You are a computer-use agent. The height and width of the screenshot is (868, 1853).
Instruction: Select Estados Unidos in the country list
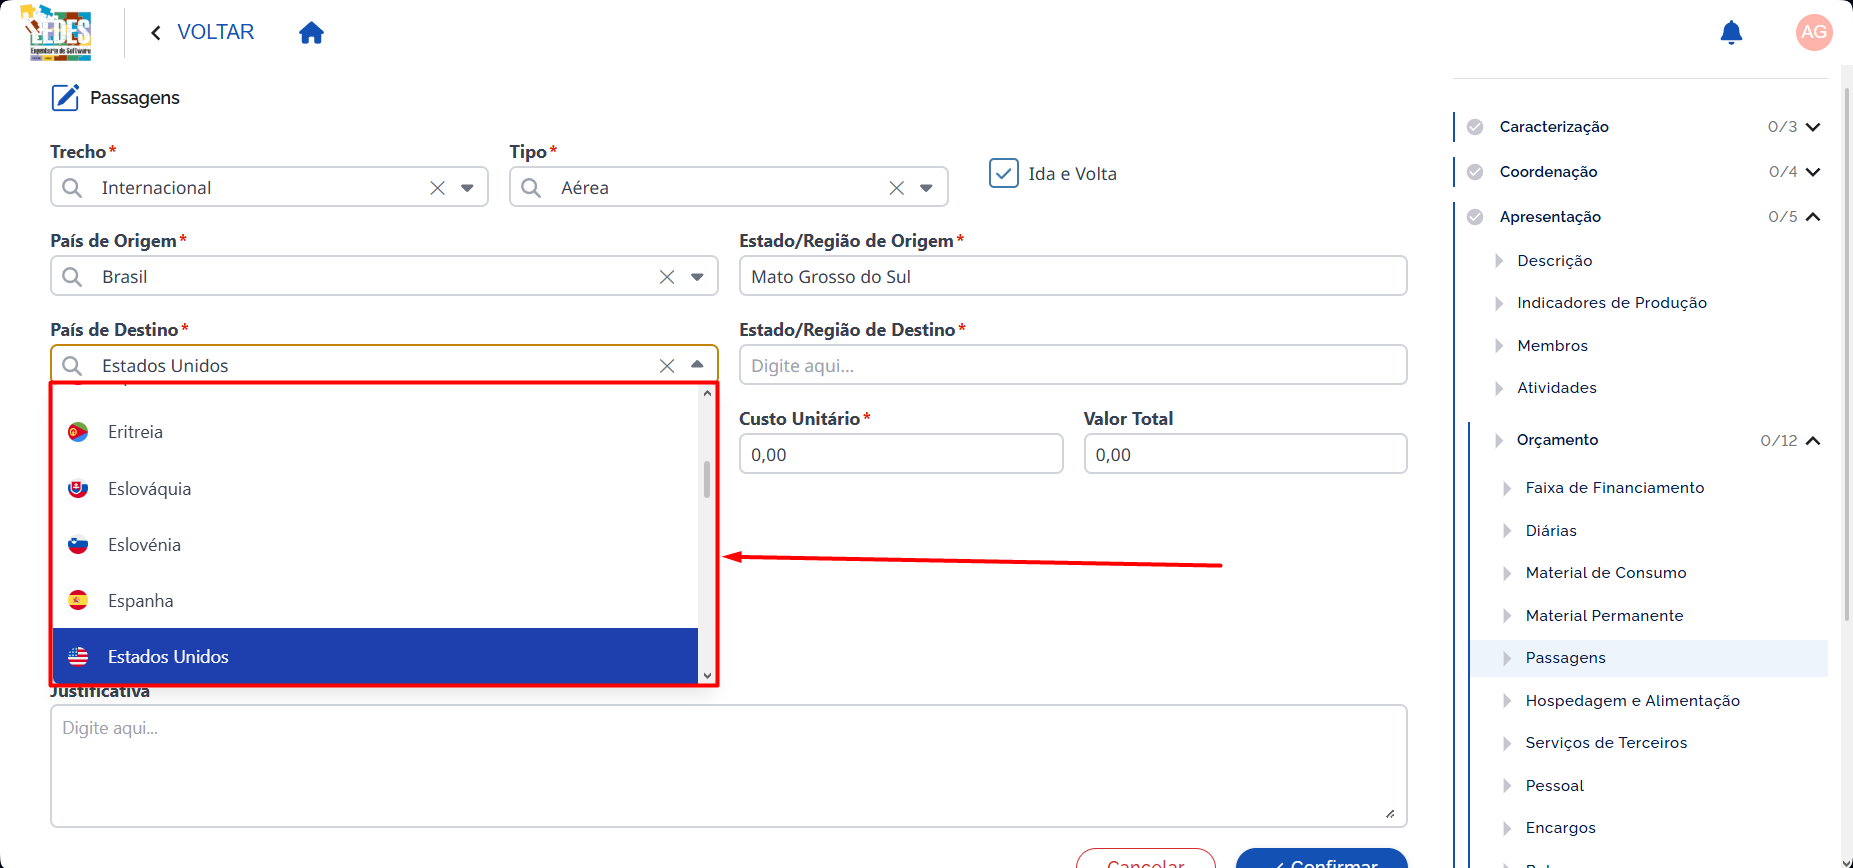(375, 656)
